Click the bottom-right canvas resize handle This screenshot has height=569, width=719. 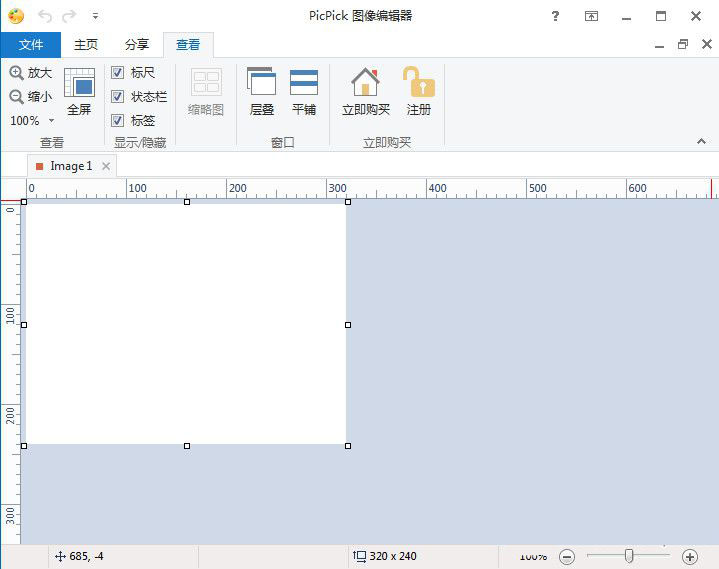point(348,446)
